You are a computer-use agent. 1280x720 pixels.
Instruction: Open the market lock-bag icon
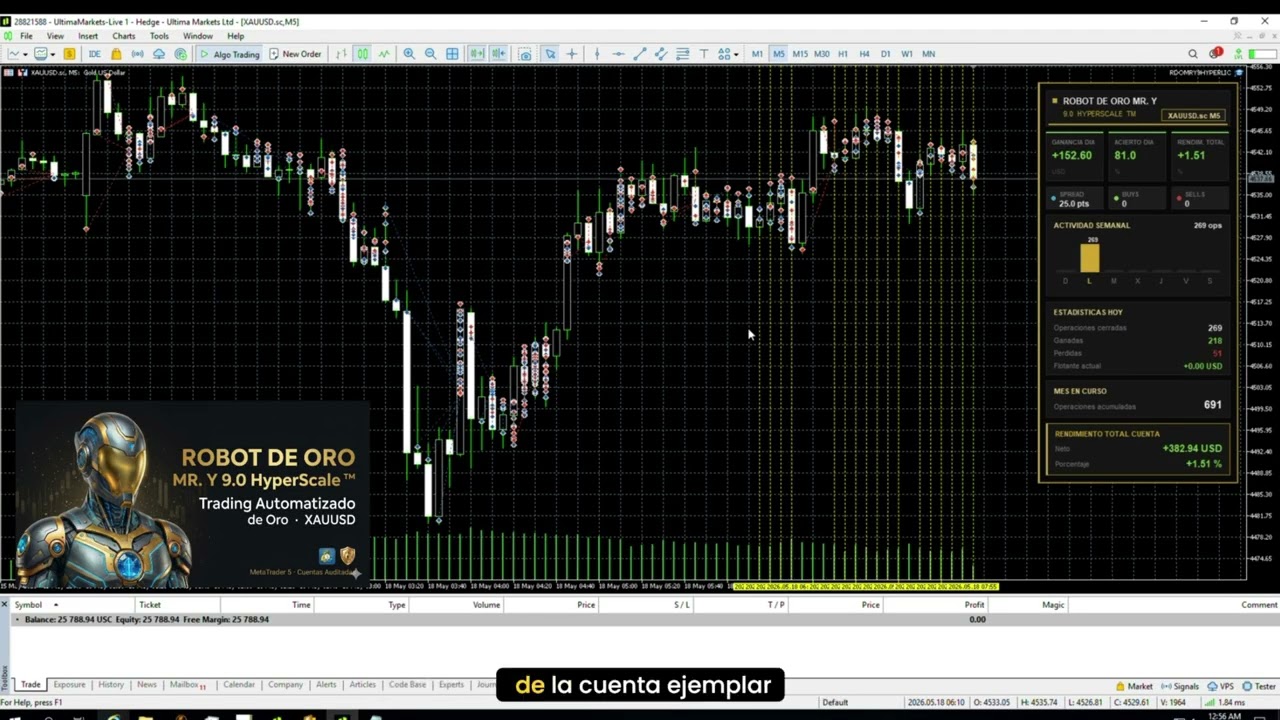(x=116, y=54)
